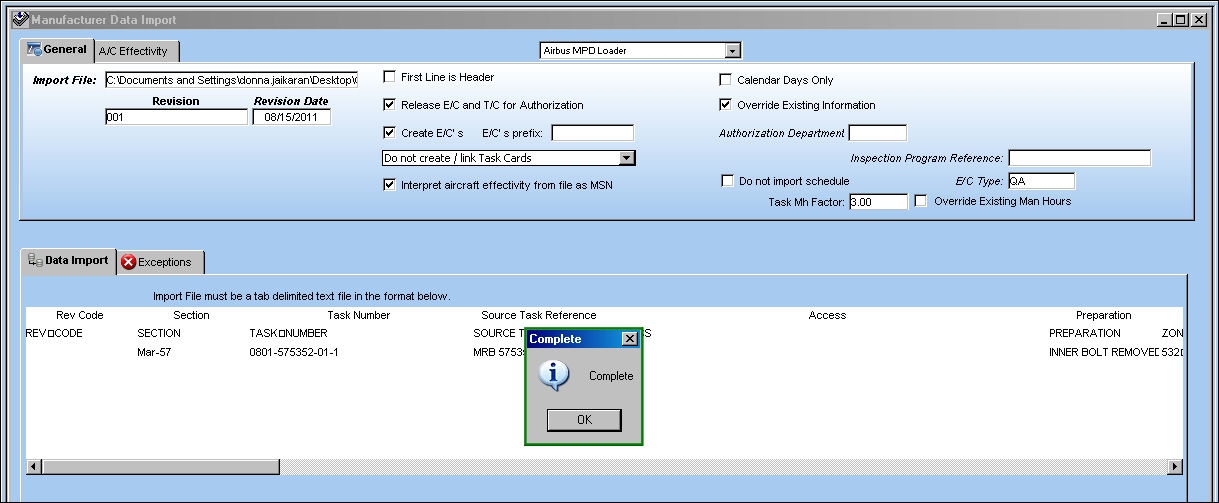Click the Manufacturer Data Import title bar icon
The width and height of the screenshot is (1219, 503).
(19, 19)
